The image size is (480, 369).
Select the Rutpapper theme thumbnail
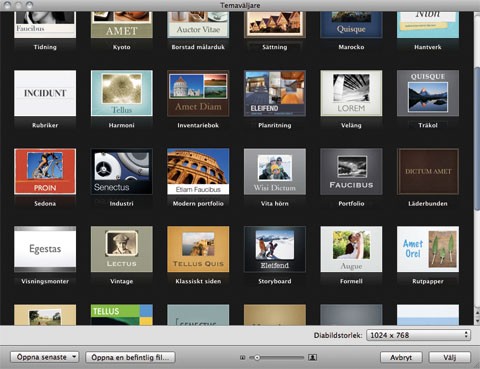428,249
